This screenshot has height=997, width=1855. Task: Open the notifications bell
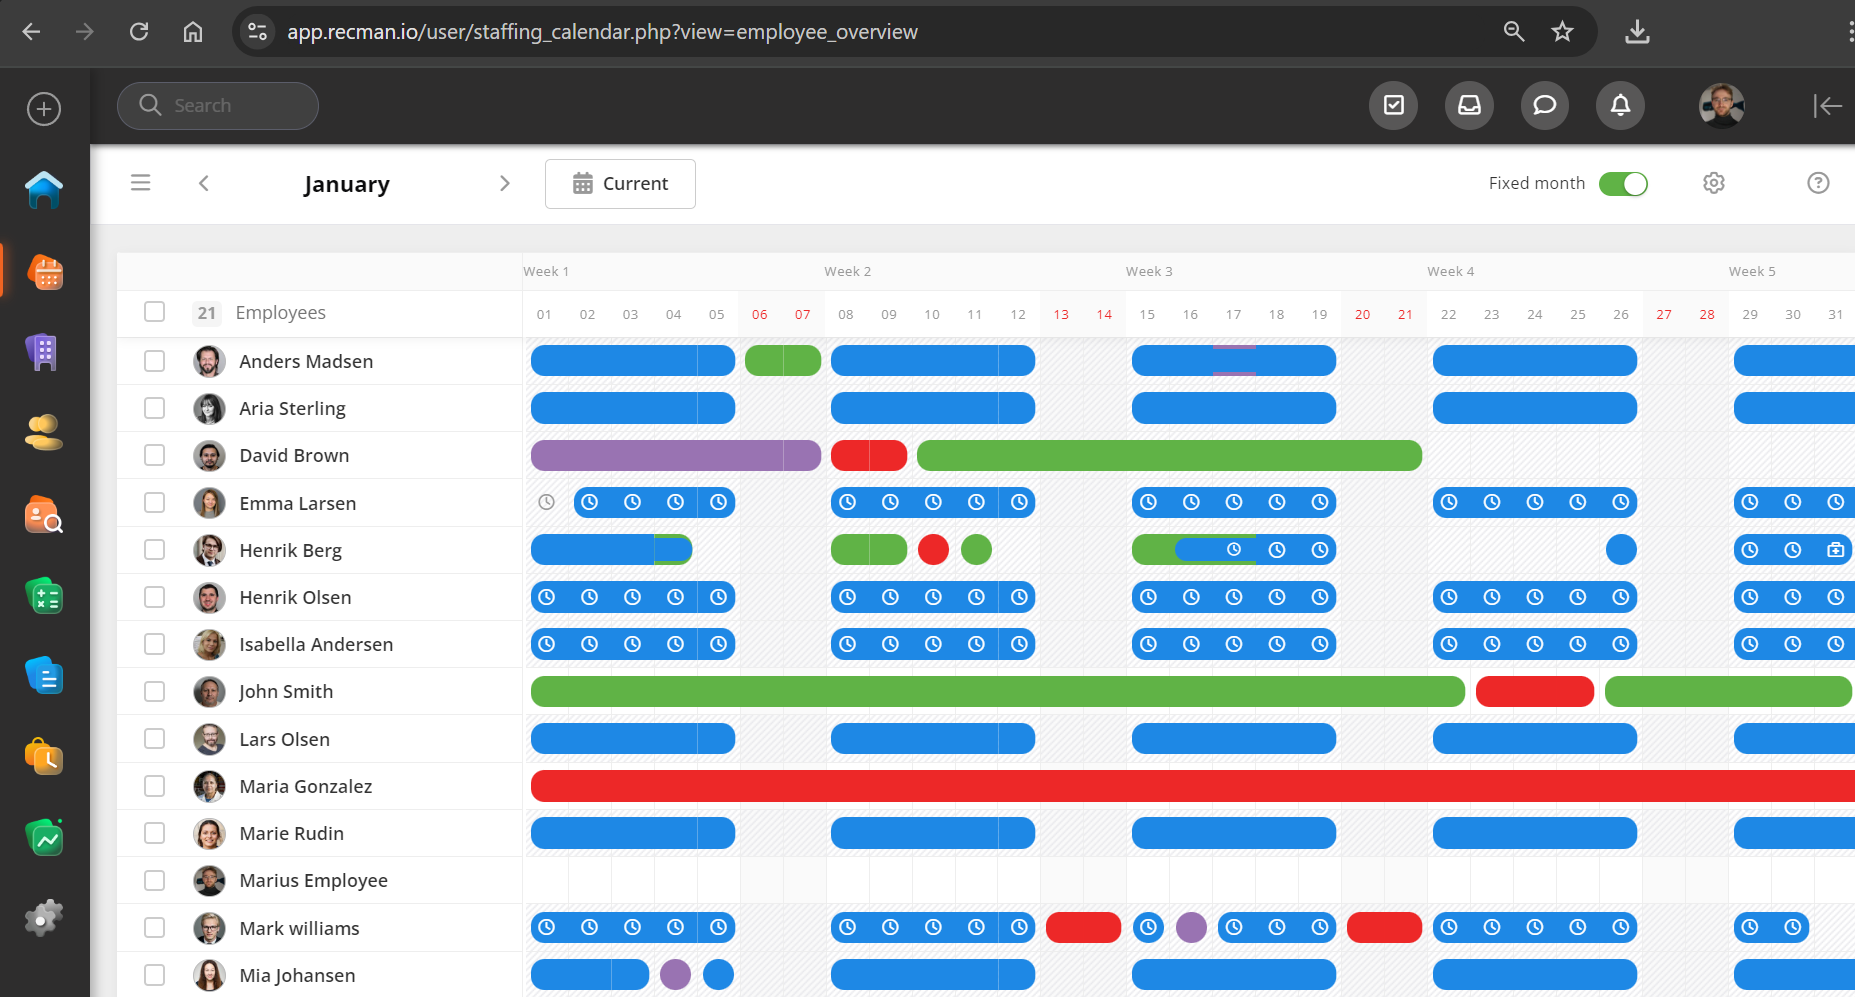[x=1620, y=105]
